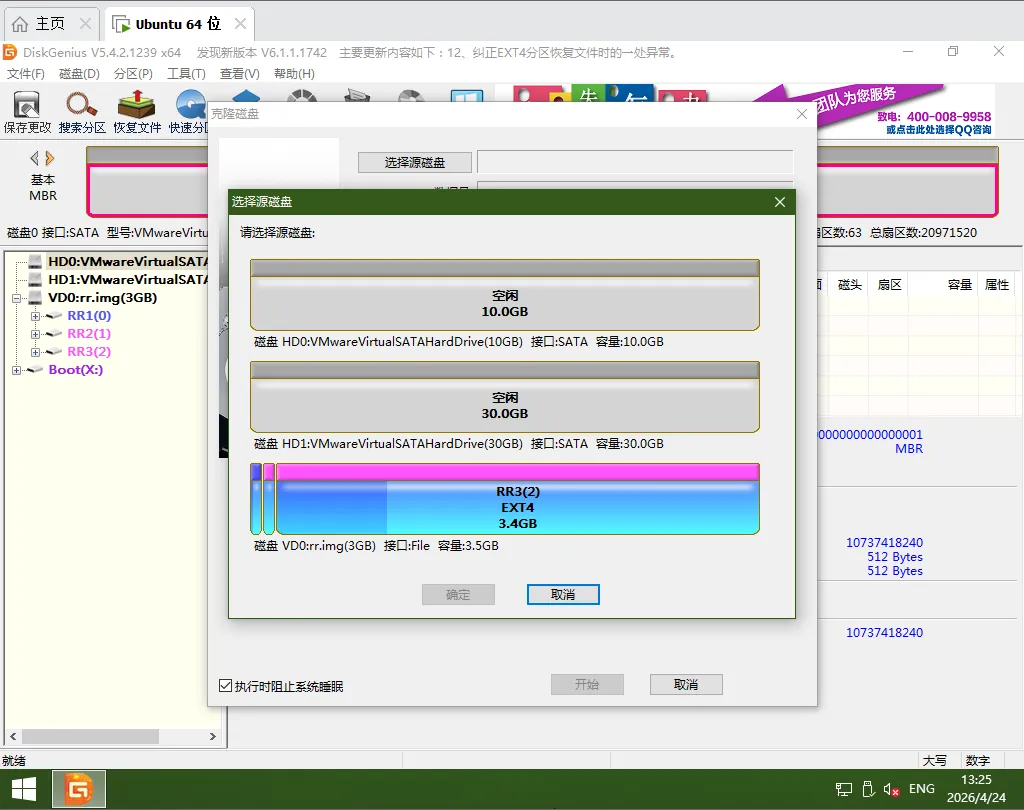
Task: Open the 分区(P) menu
Action: 133,74
